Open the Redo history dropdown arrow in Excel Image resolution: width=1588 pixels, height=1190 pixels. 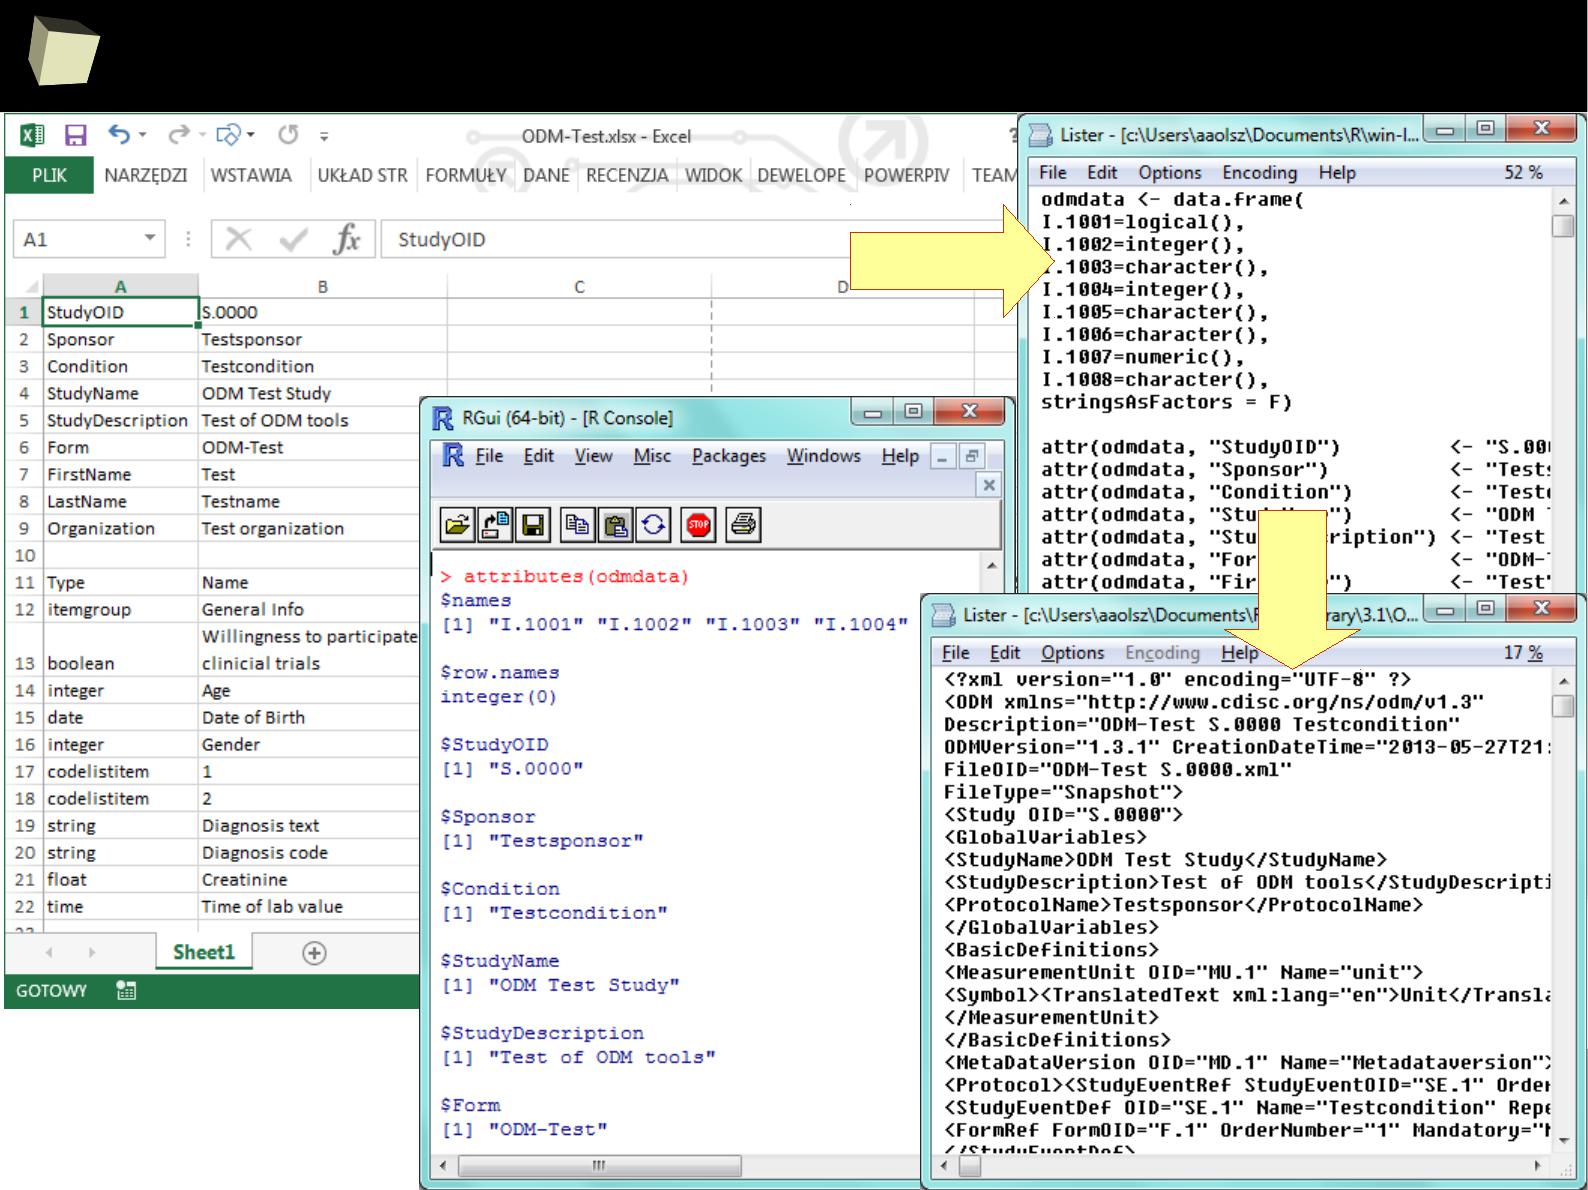(202, 134)
